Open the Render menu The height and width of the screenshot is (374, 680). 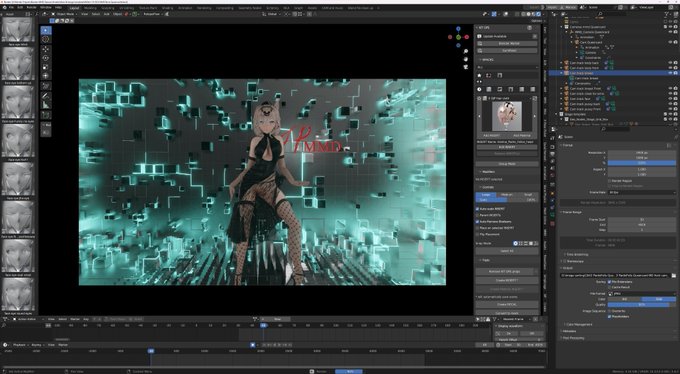pyautogui.click(x=32, y=8)
